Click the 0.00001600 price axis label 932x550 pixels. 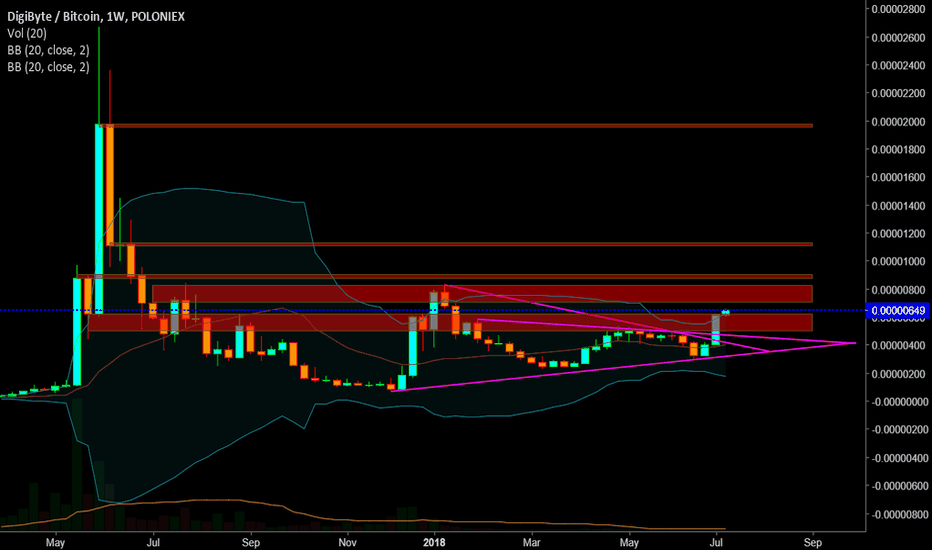(898, 177)
